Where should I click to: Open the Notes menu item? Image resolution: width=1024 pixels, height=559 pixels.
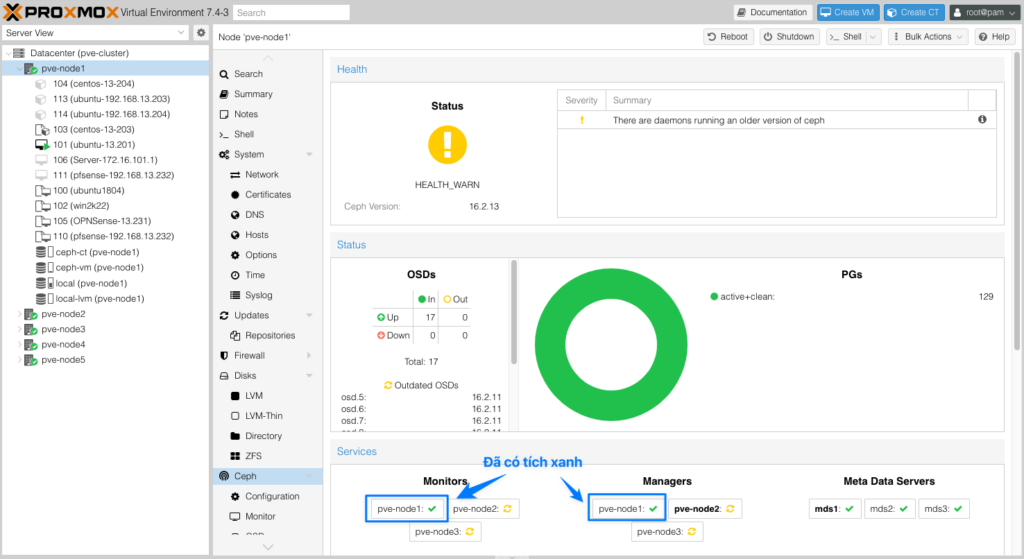click(267, 114)
